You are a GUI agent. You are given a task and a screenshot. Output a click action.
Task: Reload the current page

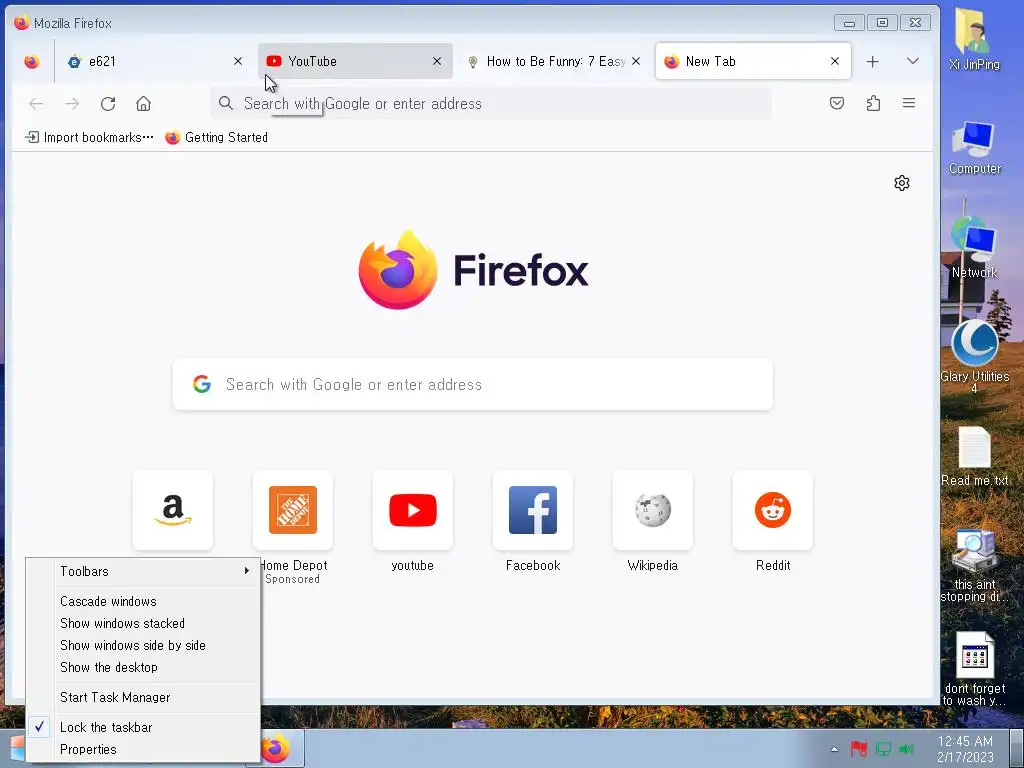tap(108, 103)
